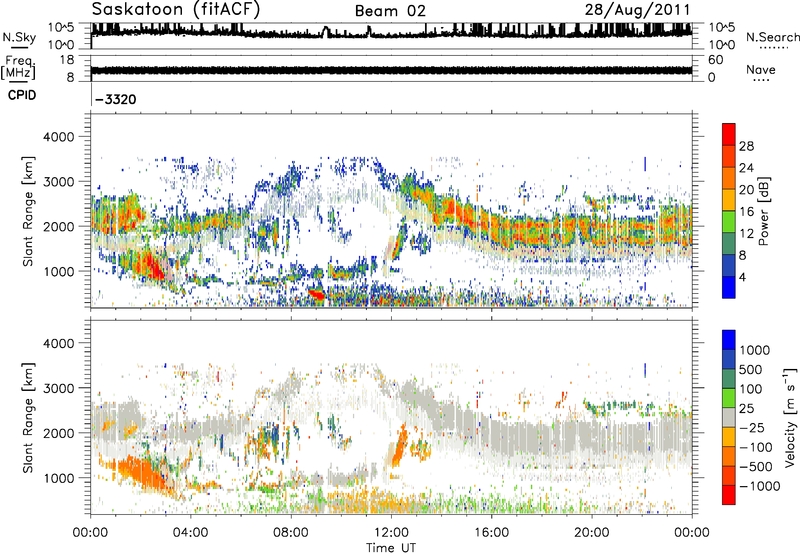Click the 'Slant Range [km]' label of the velocity panel
The width and height of the screenshot is (800, 554).
[28, 417]
